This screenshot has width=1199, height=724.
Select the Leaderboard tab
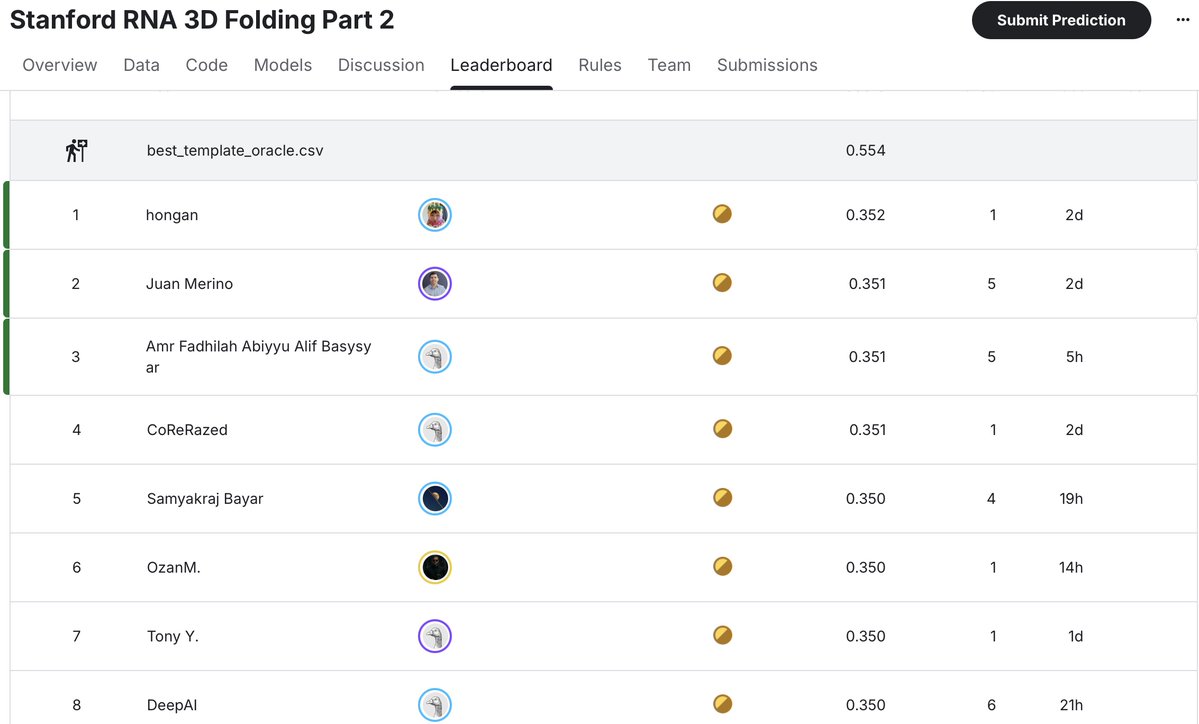point(501,65)
